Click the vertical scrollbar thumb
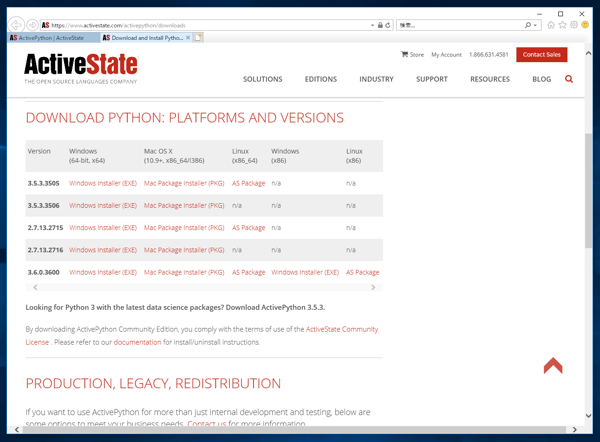The height and width of the screenshot is (442, 600). [x=589, y=191]
